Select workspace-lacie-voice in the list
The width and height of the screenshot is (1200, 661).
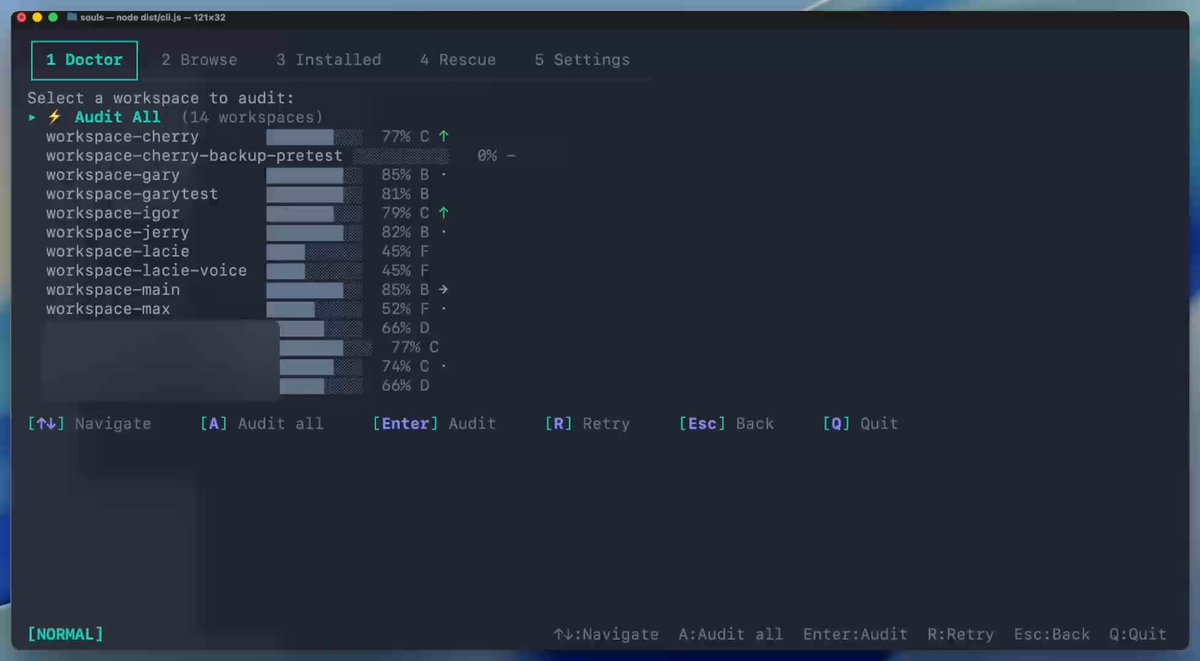click(146, 271)
